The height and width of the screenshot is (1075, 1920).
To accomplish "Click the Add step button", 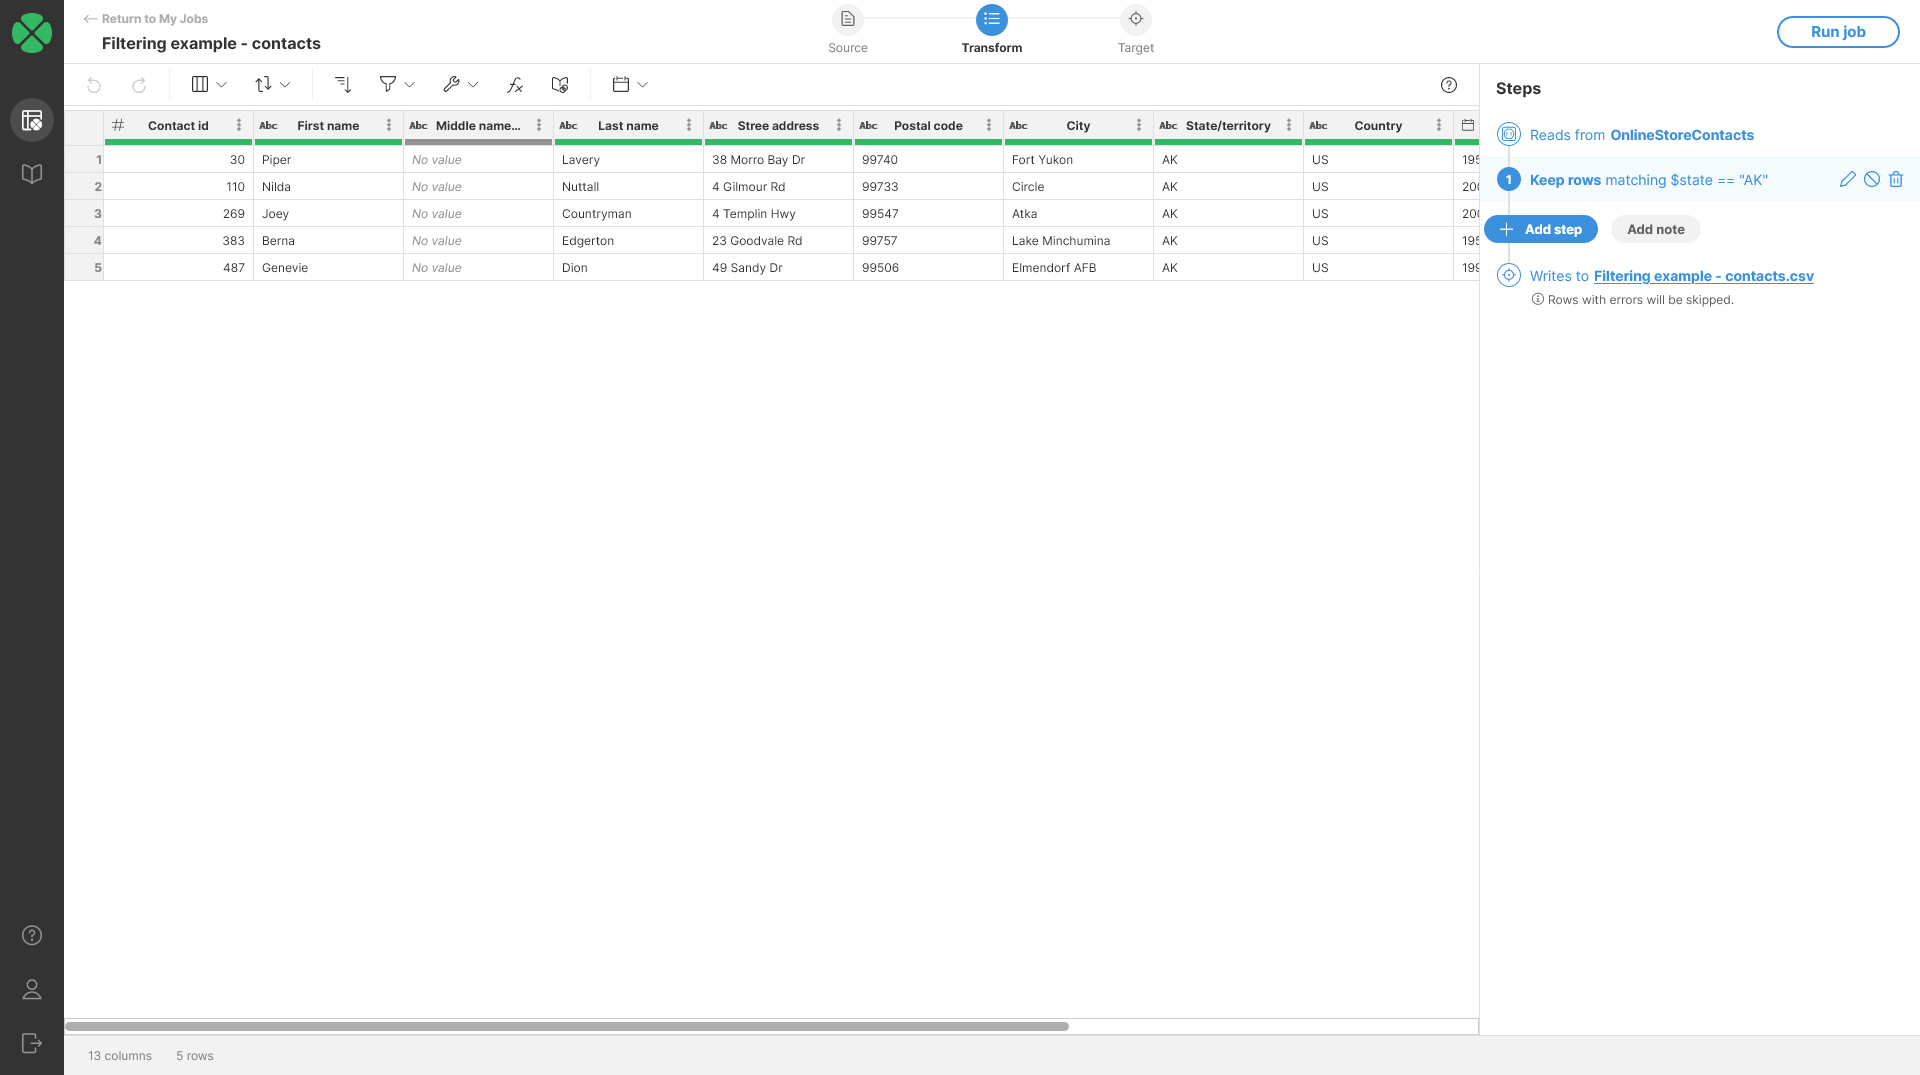I will click(1541, 229).
